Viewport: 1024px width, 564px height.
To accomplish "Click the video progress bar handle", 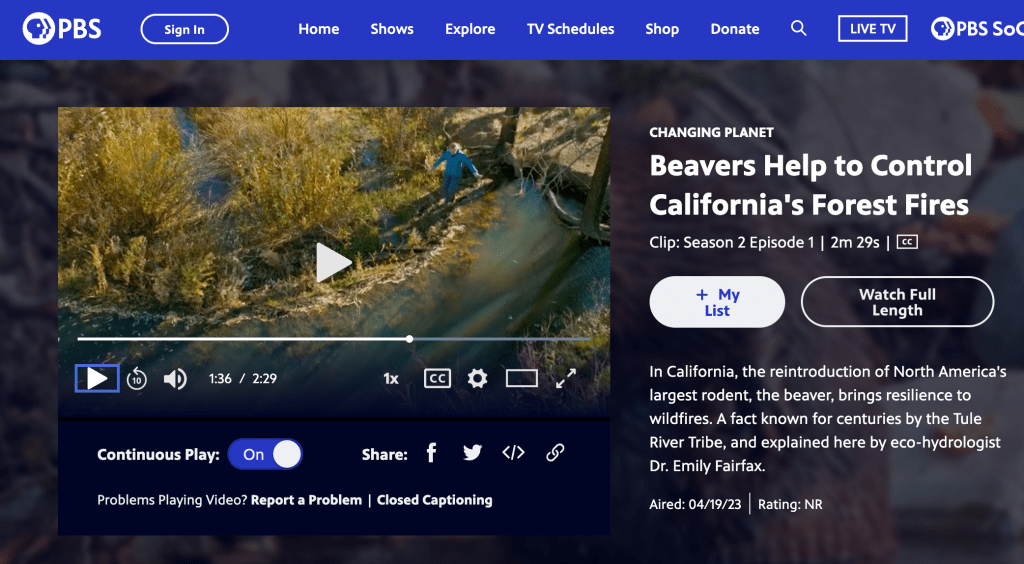I will coord(410,339).
